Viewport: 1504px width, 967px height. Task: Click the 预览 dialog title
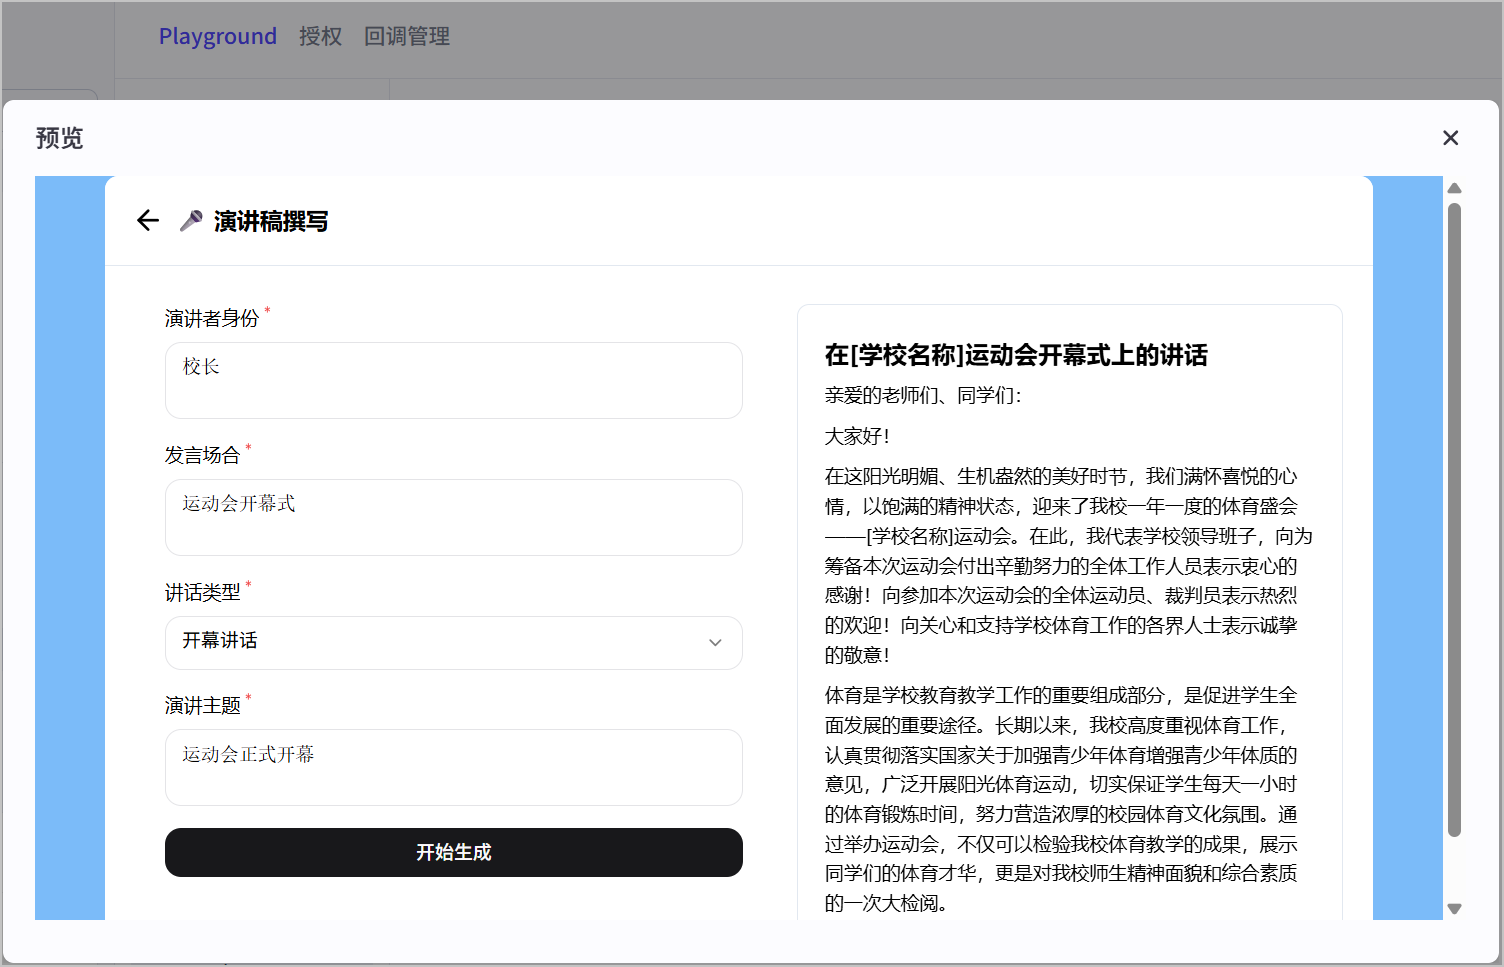[x=60, y=138]
